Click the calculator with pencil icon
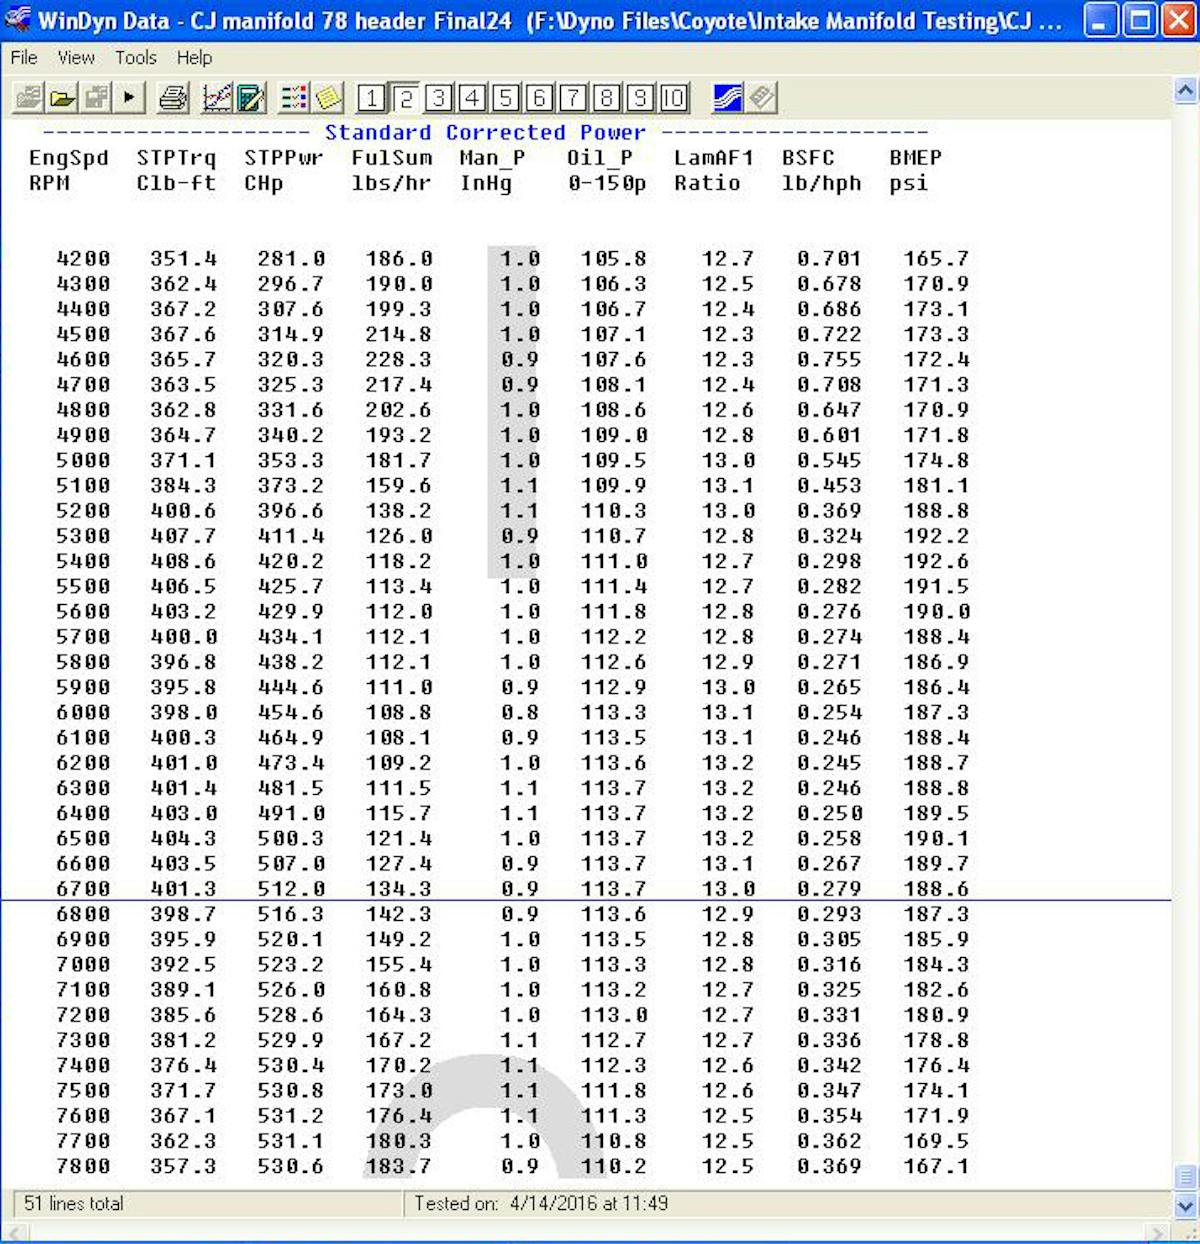Viewport: 1200px width, 1244px height. tap(250, 97)
